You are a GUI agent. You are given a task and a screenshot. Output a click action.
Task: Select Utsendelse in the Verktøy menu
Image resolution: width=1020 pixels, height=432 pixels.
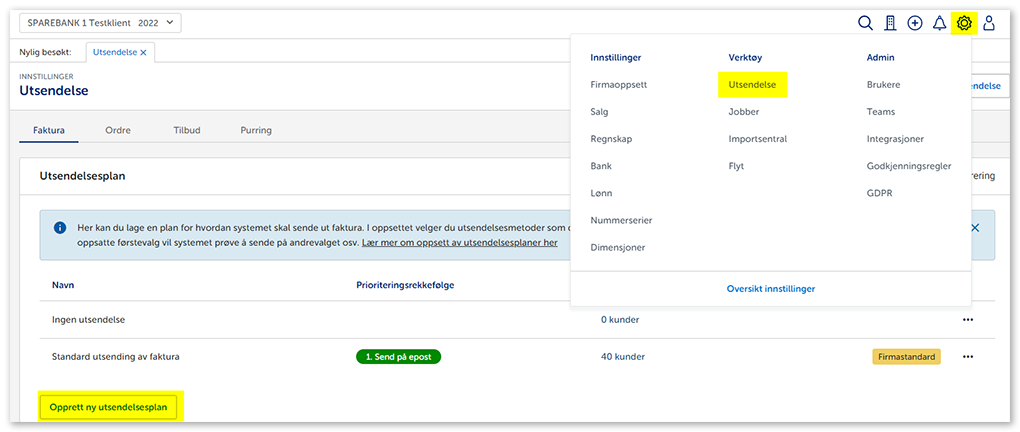coord(752,85)
